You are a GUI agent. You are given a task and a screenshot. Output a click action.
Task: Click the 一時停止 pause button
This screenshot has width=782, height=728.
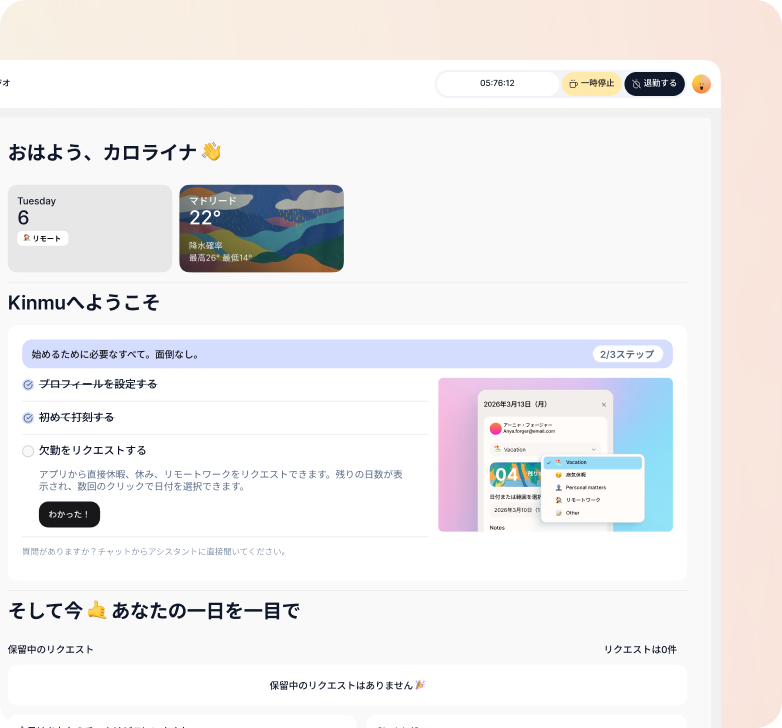[591, 83]
